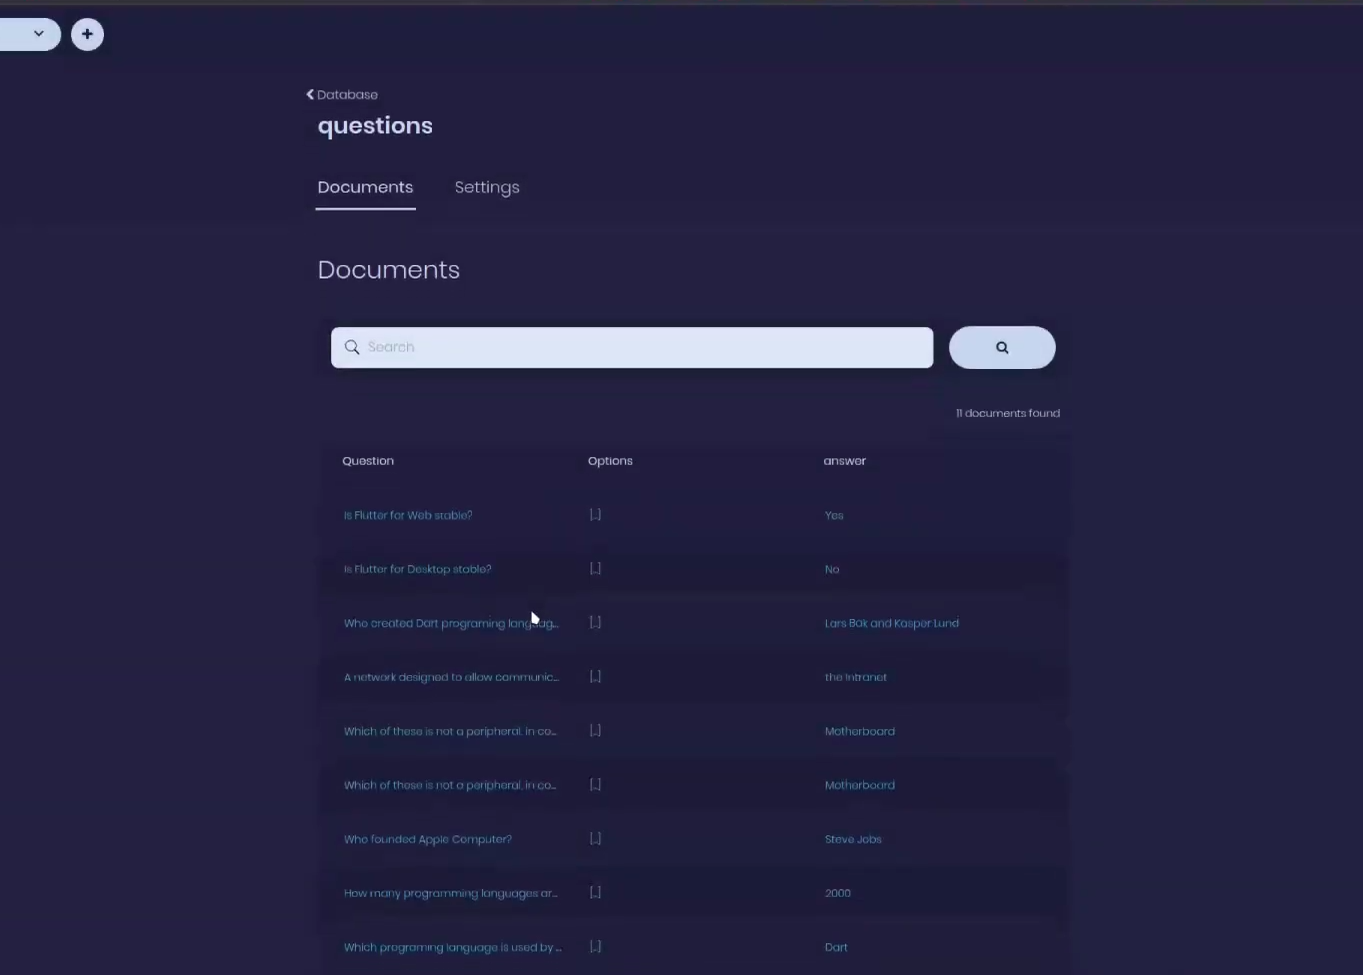
Task: Click the 'Lars Bak and Kasper Lund' answer
Action: tap(891, 622)
